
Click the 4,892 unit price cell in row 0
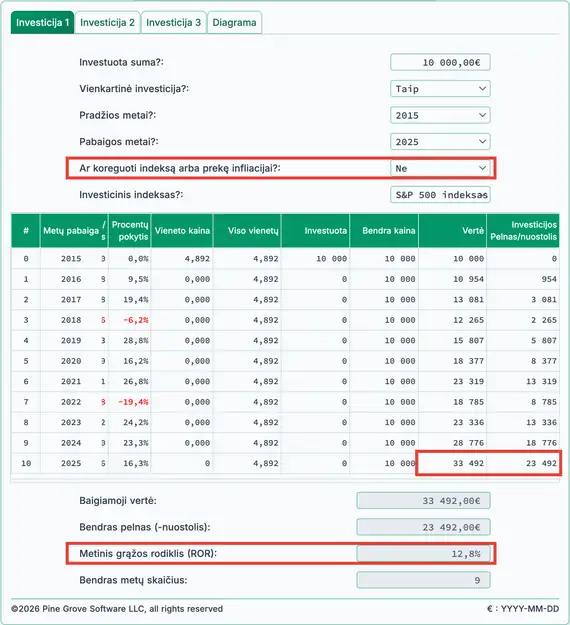tap(182, 259)
